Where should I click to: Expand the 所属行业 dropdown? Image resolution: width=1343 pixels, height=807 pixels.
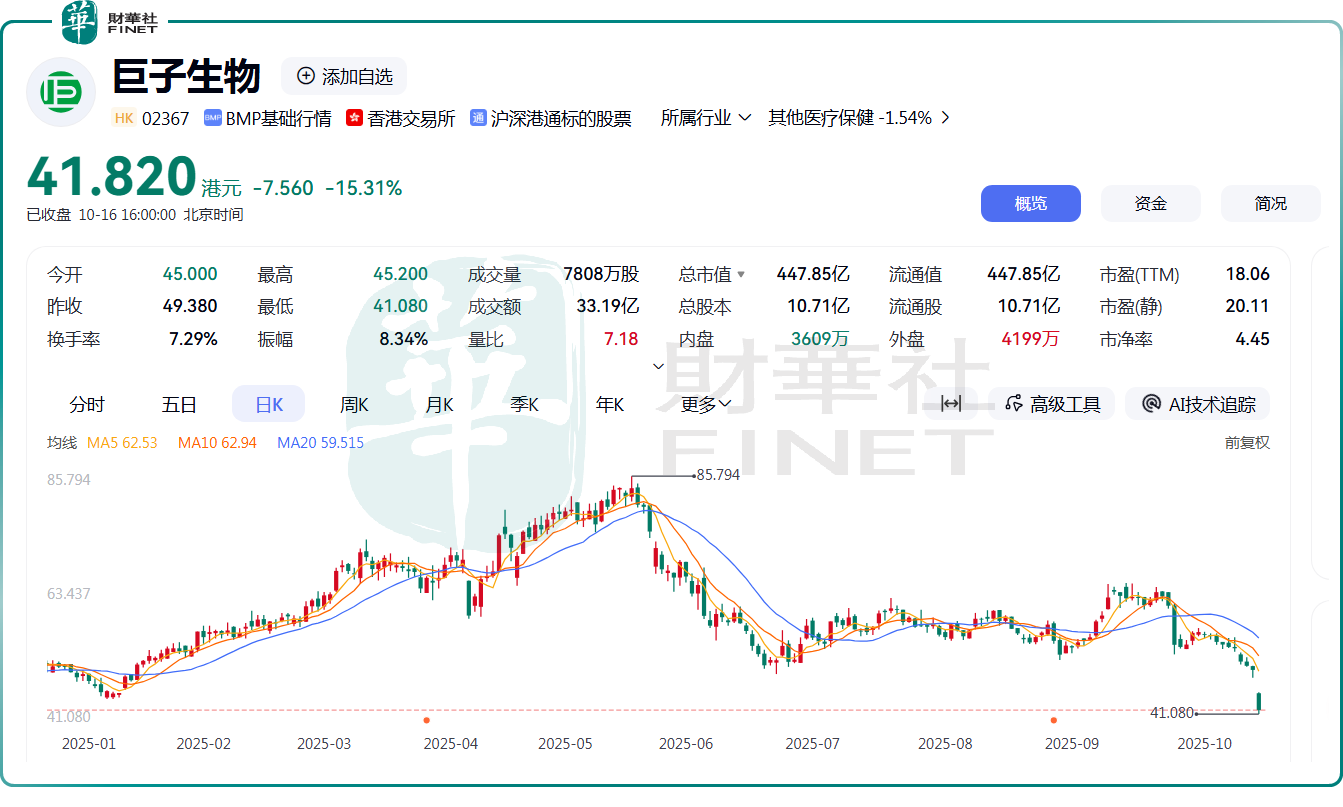706,118
